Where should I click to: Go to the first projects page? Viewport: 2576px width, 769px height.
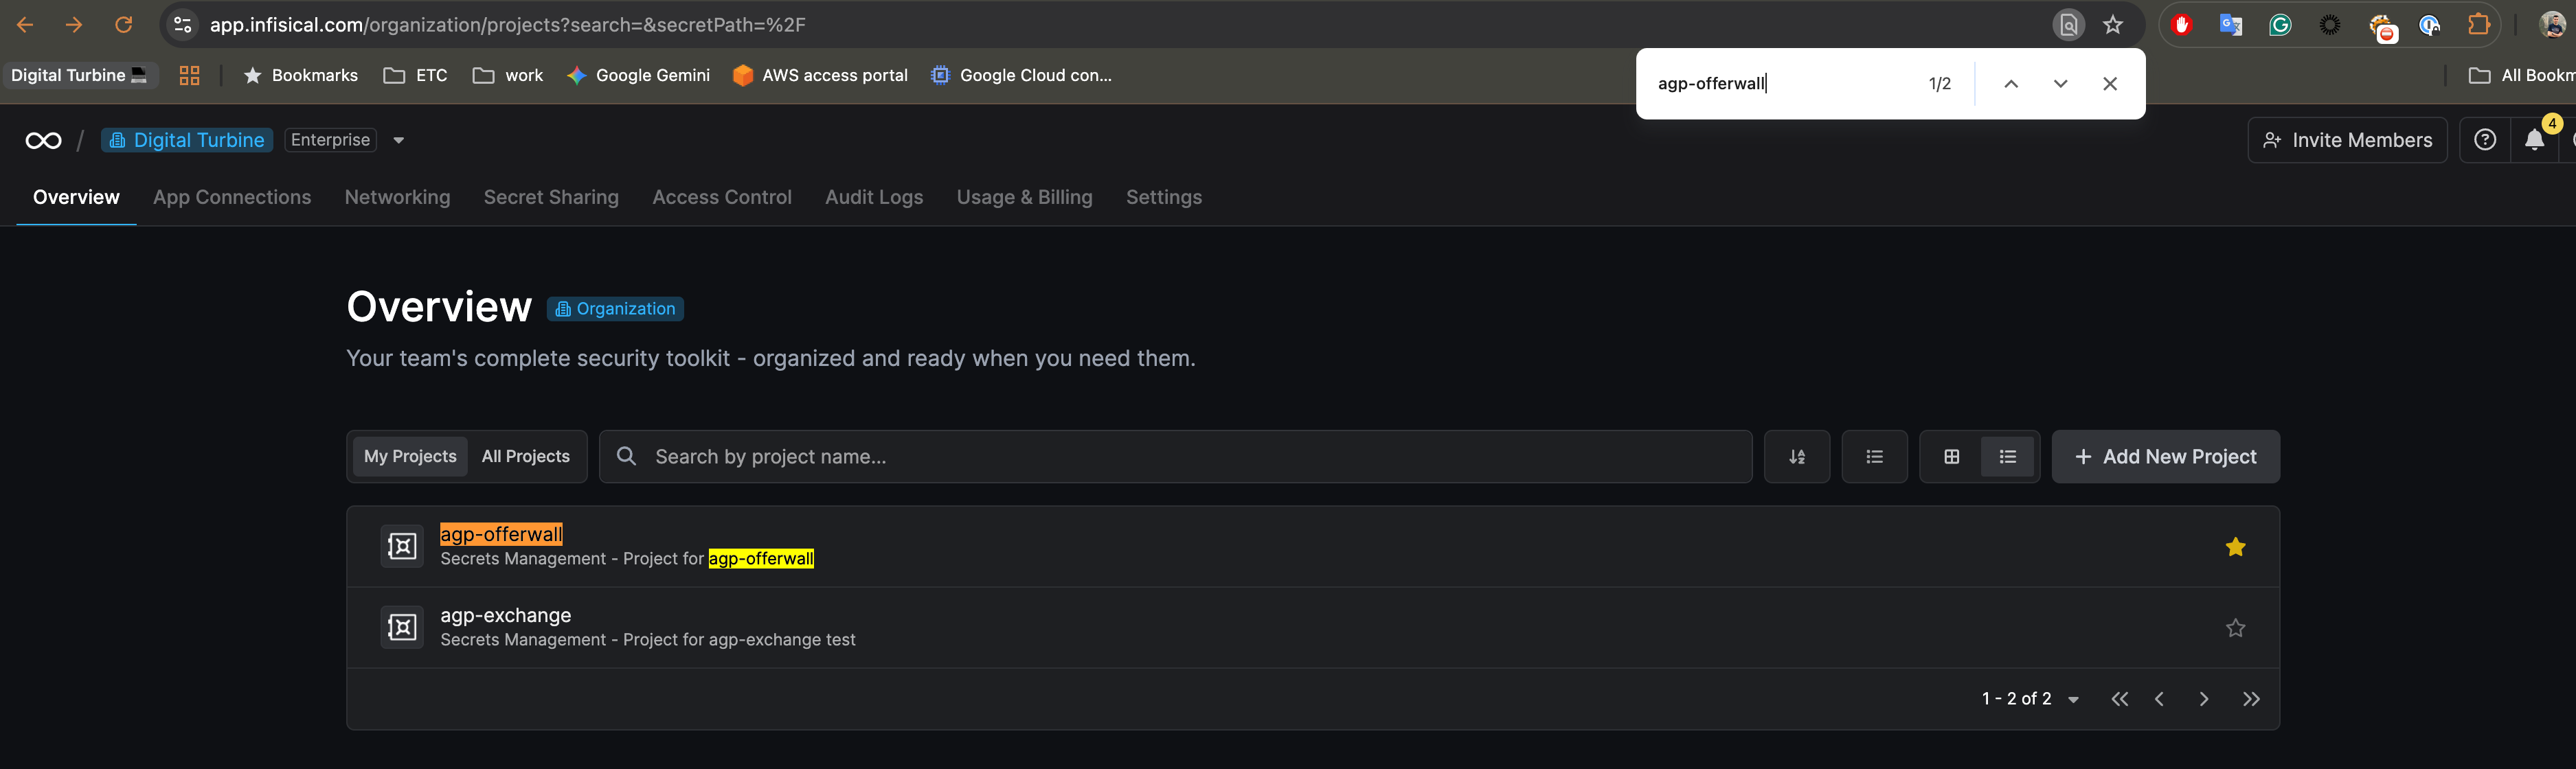pyautogui.click(x=2119, y=699)
